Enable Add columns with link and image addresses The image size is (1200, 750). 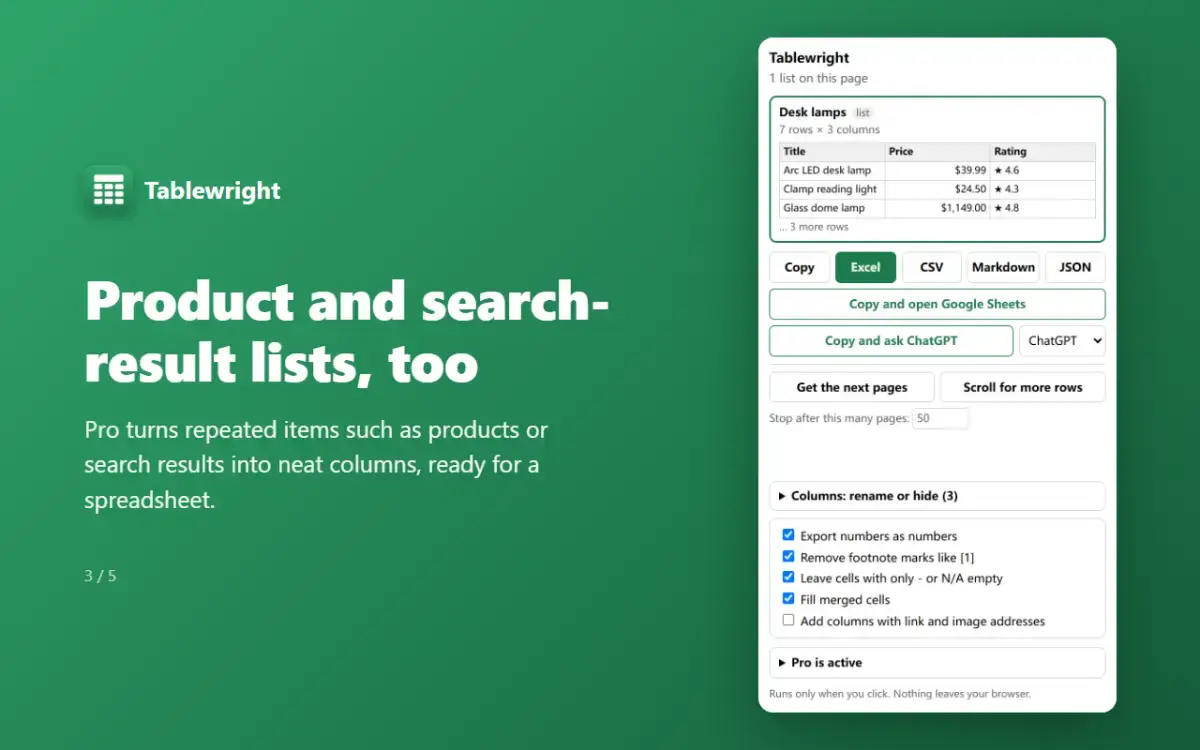pos(788,620)
